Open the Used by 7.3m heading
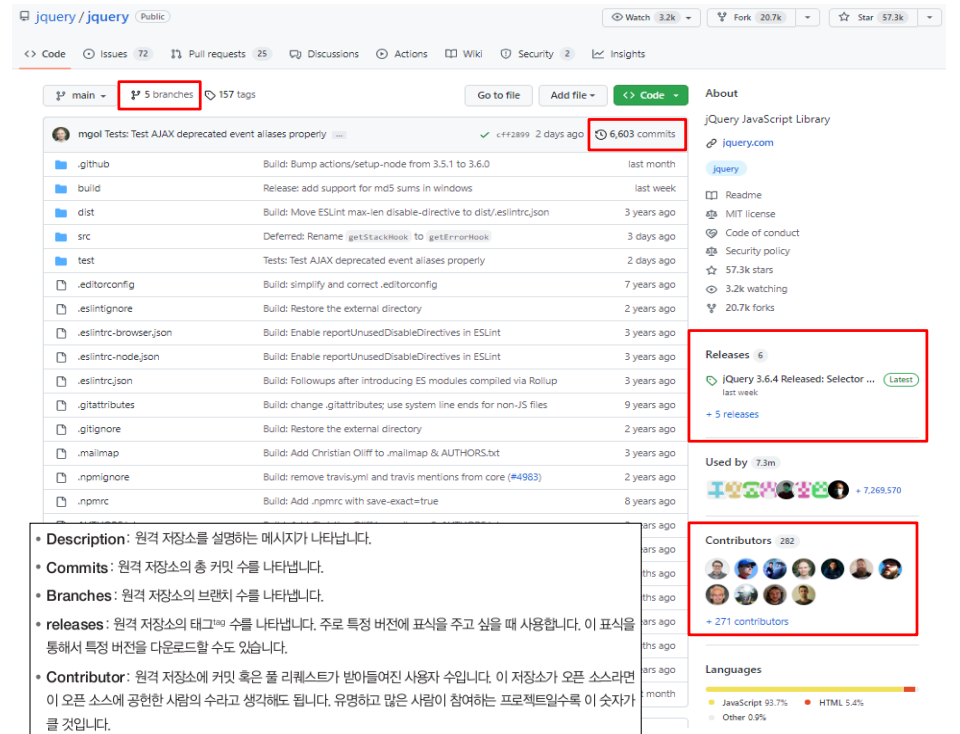960x734 pixels. pyautogui.click(x=742, y=462)
